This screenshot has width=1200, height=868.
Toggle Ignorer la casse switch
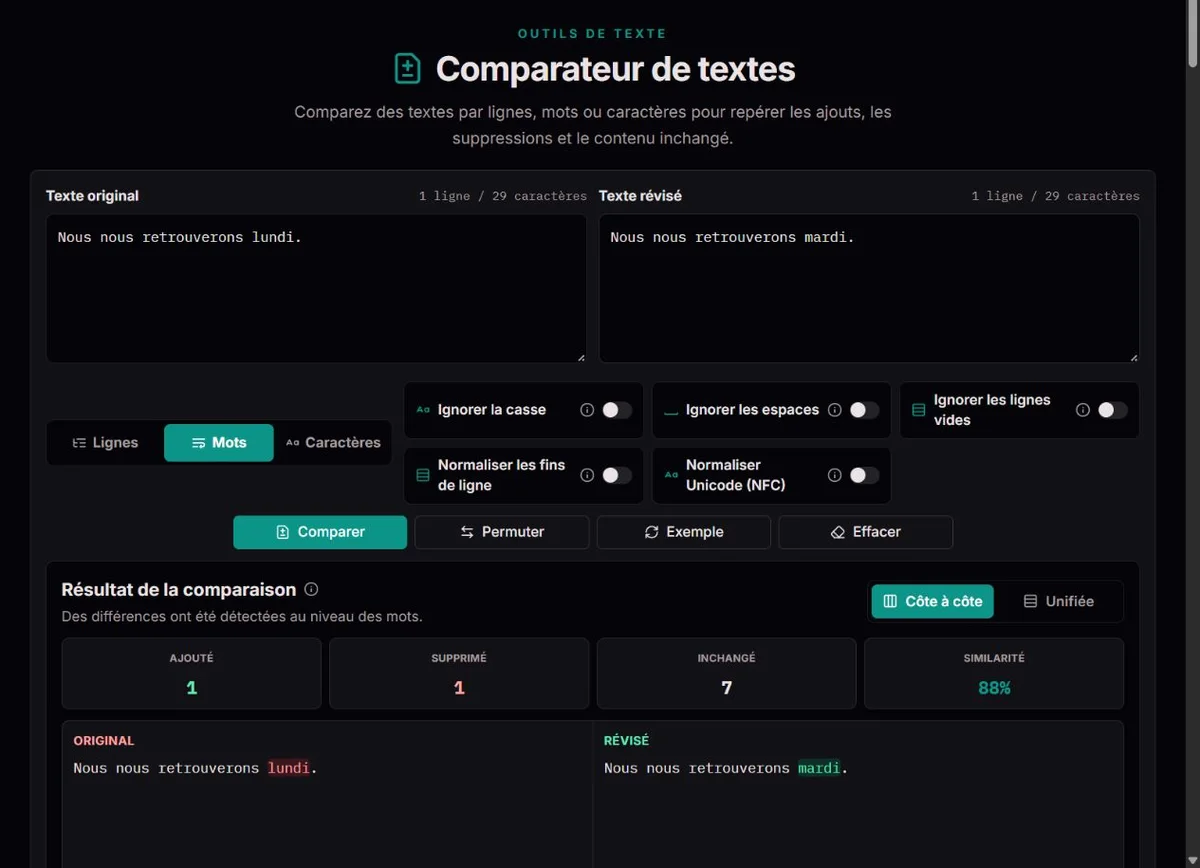(617, 410)
